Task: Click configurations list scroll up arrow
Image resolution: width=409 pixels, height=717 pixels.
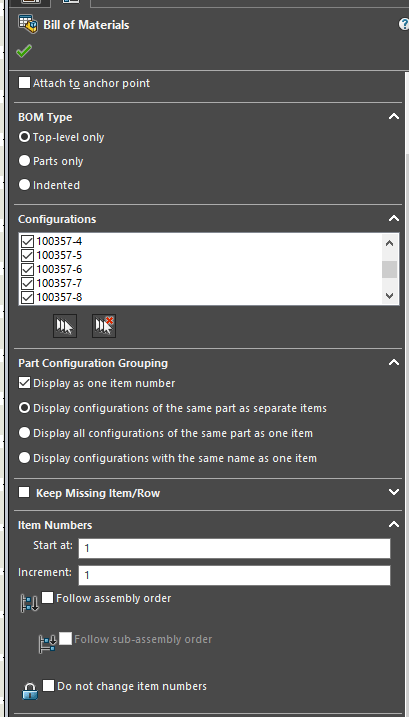Action: click(x=389, y=243)
